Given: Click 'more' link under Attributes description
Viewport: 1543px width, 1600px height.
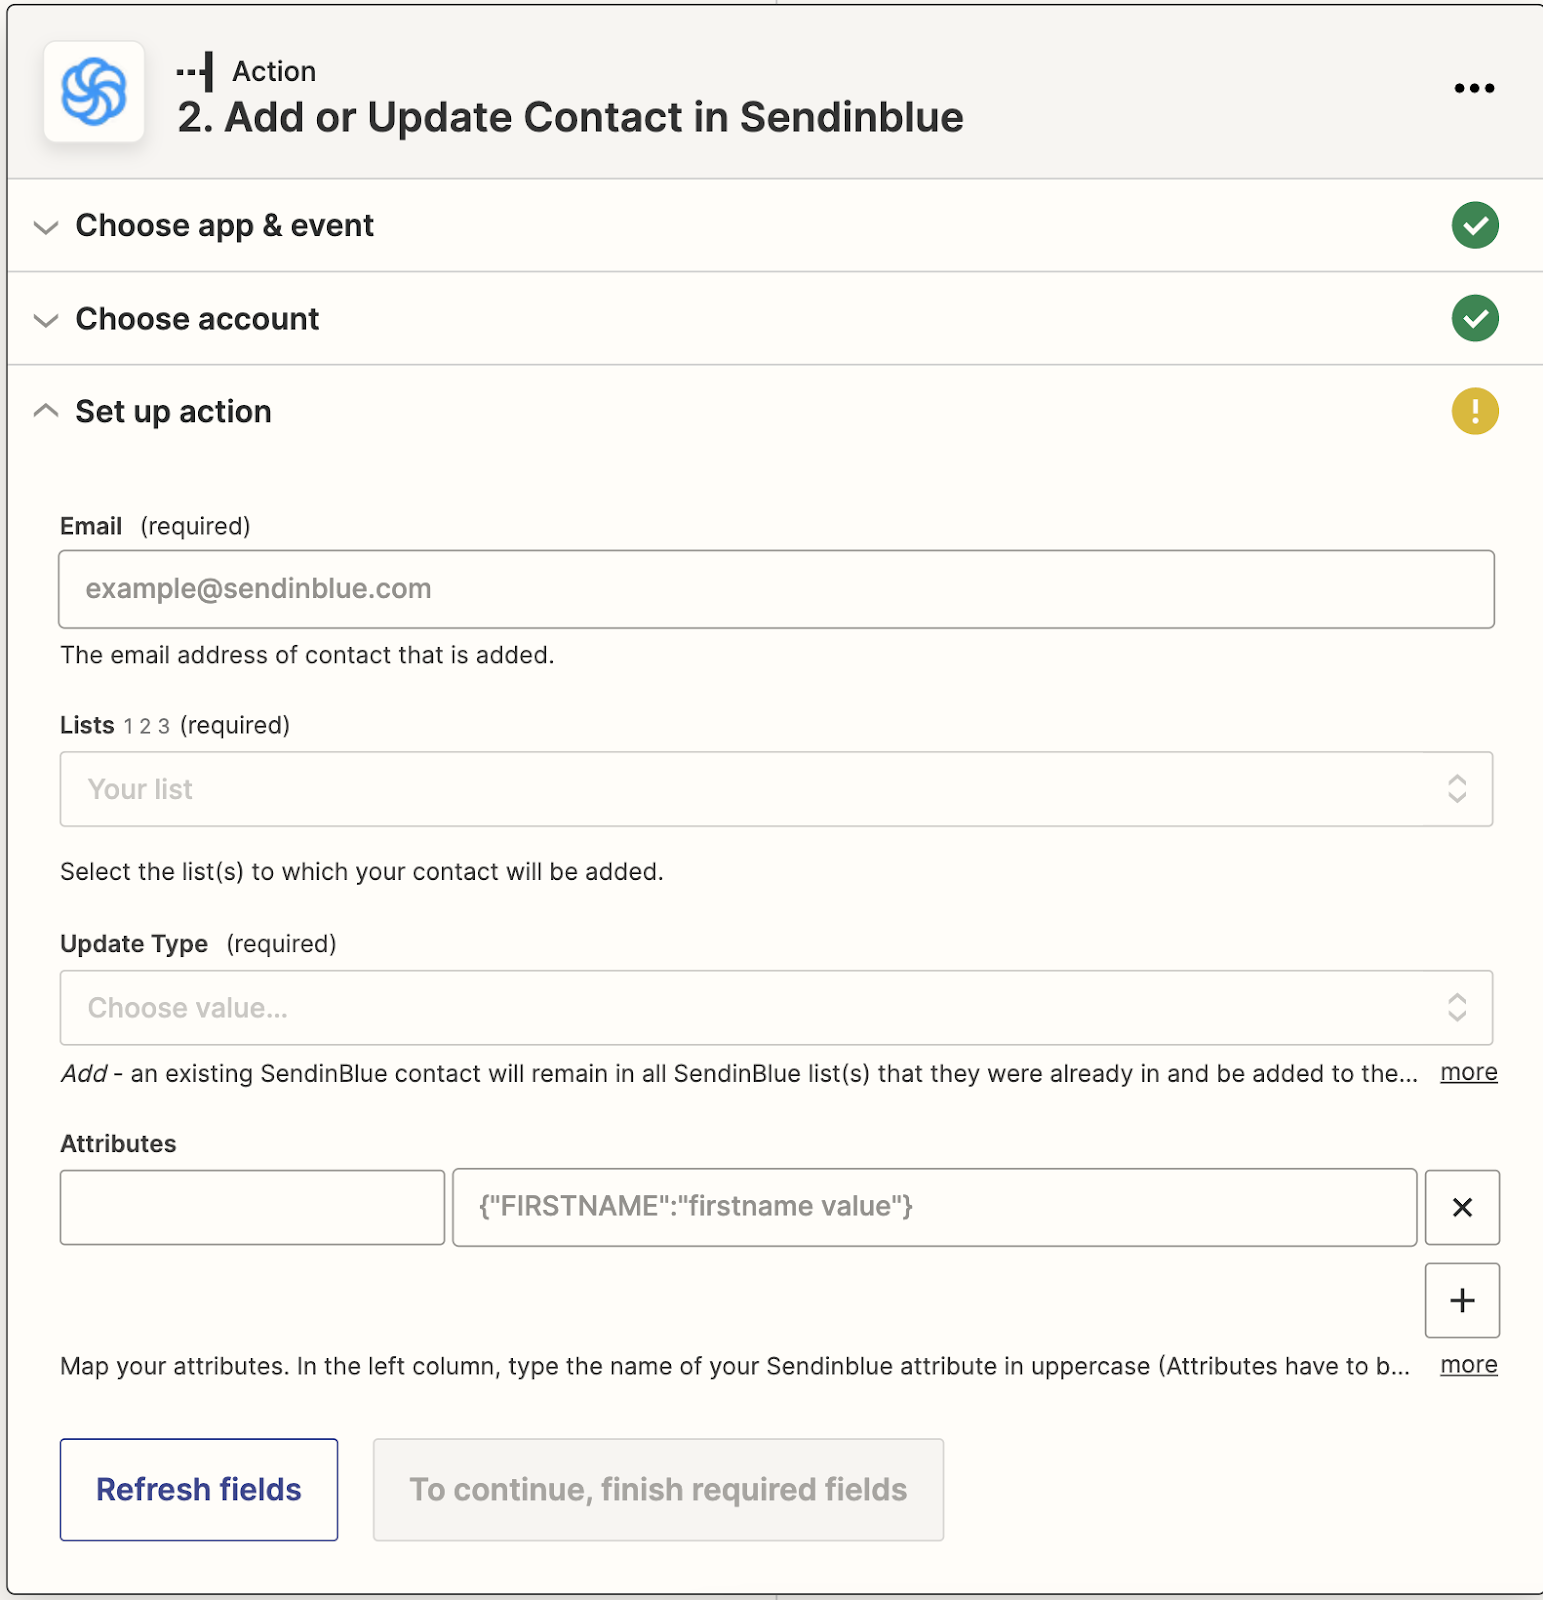Looking at the screenshot, I should (x=1468, y=1365).
